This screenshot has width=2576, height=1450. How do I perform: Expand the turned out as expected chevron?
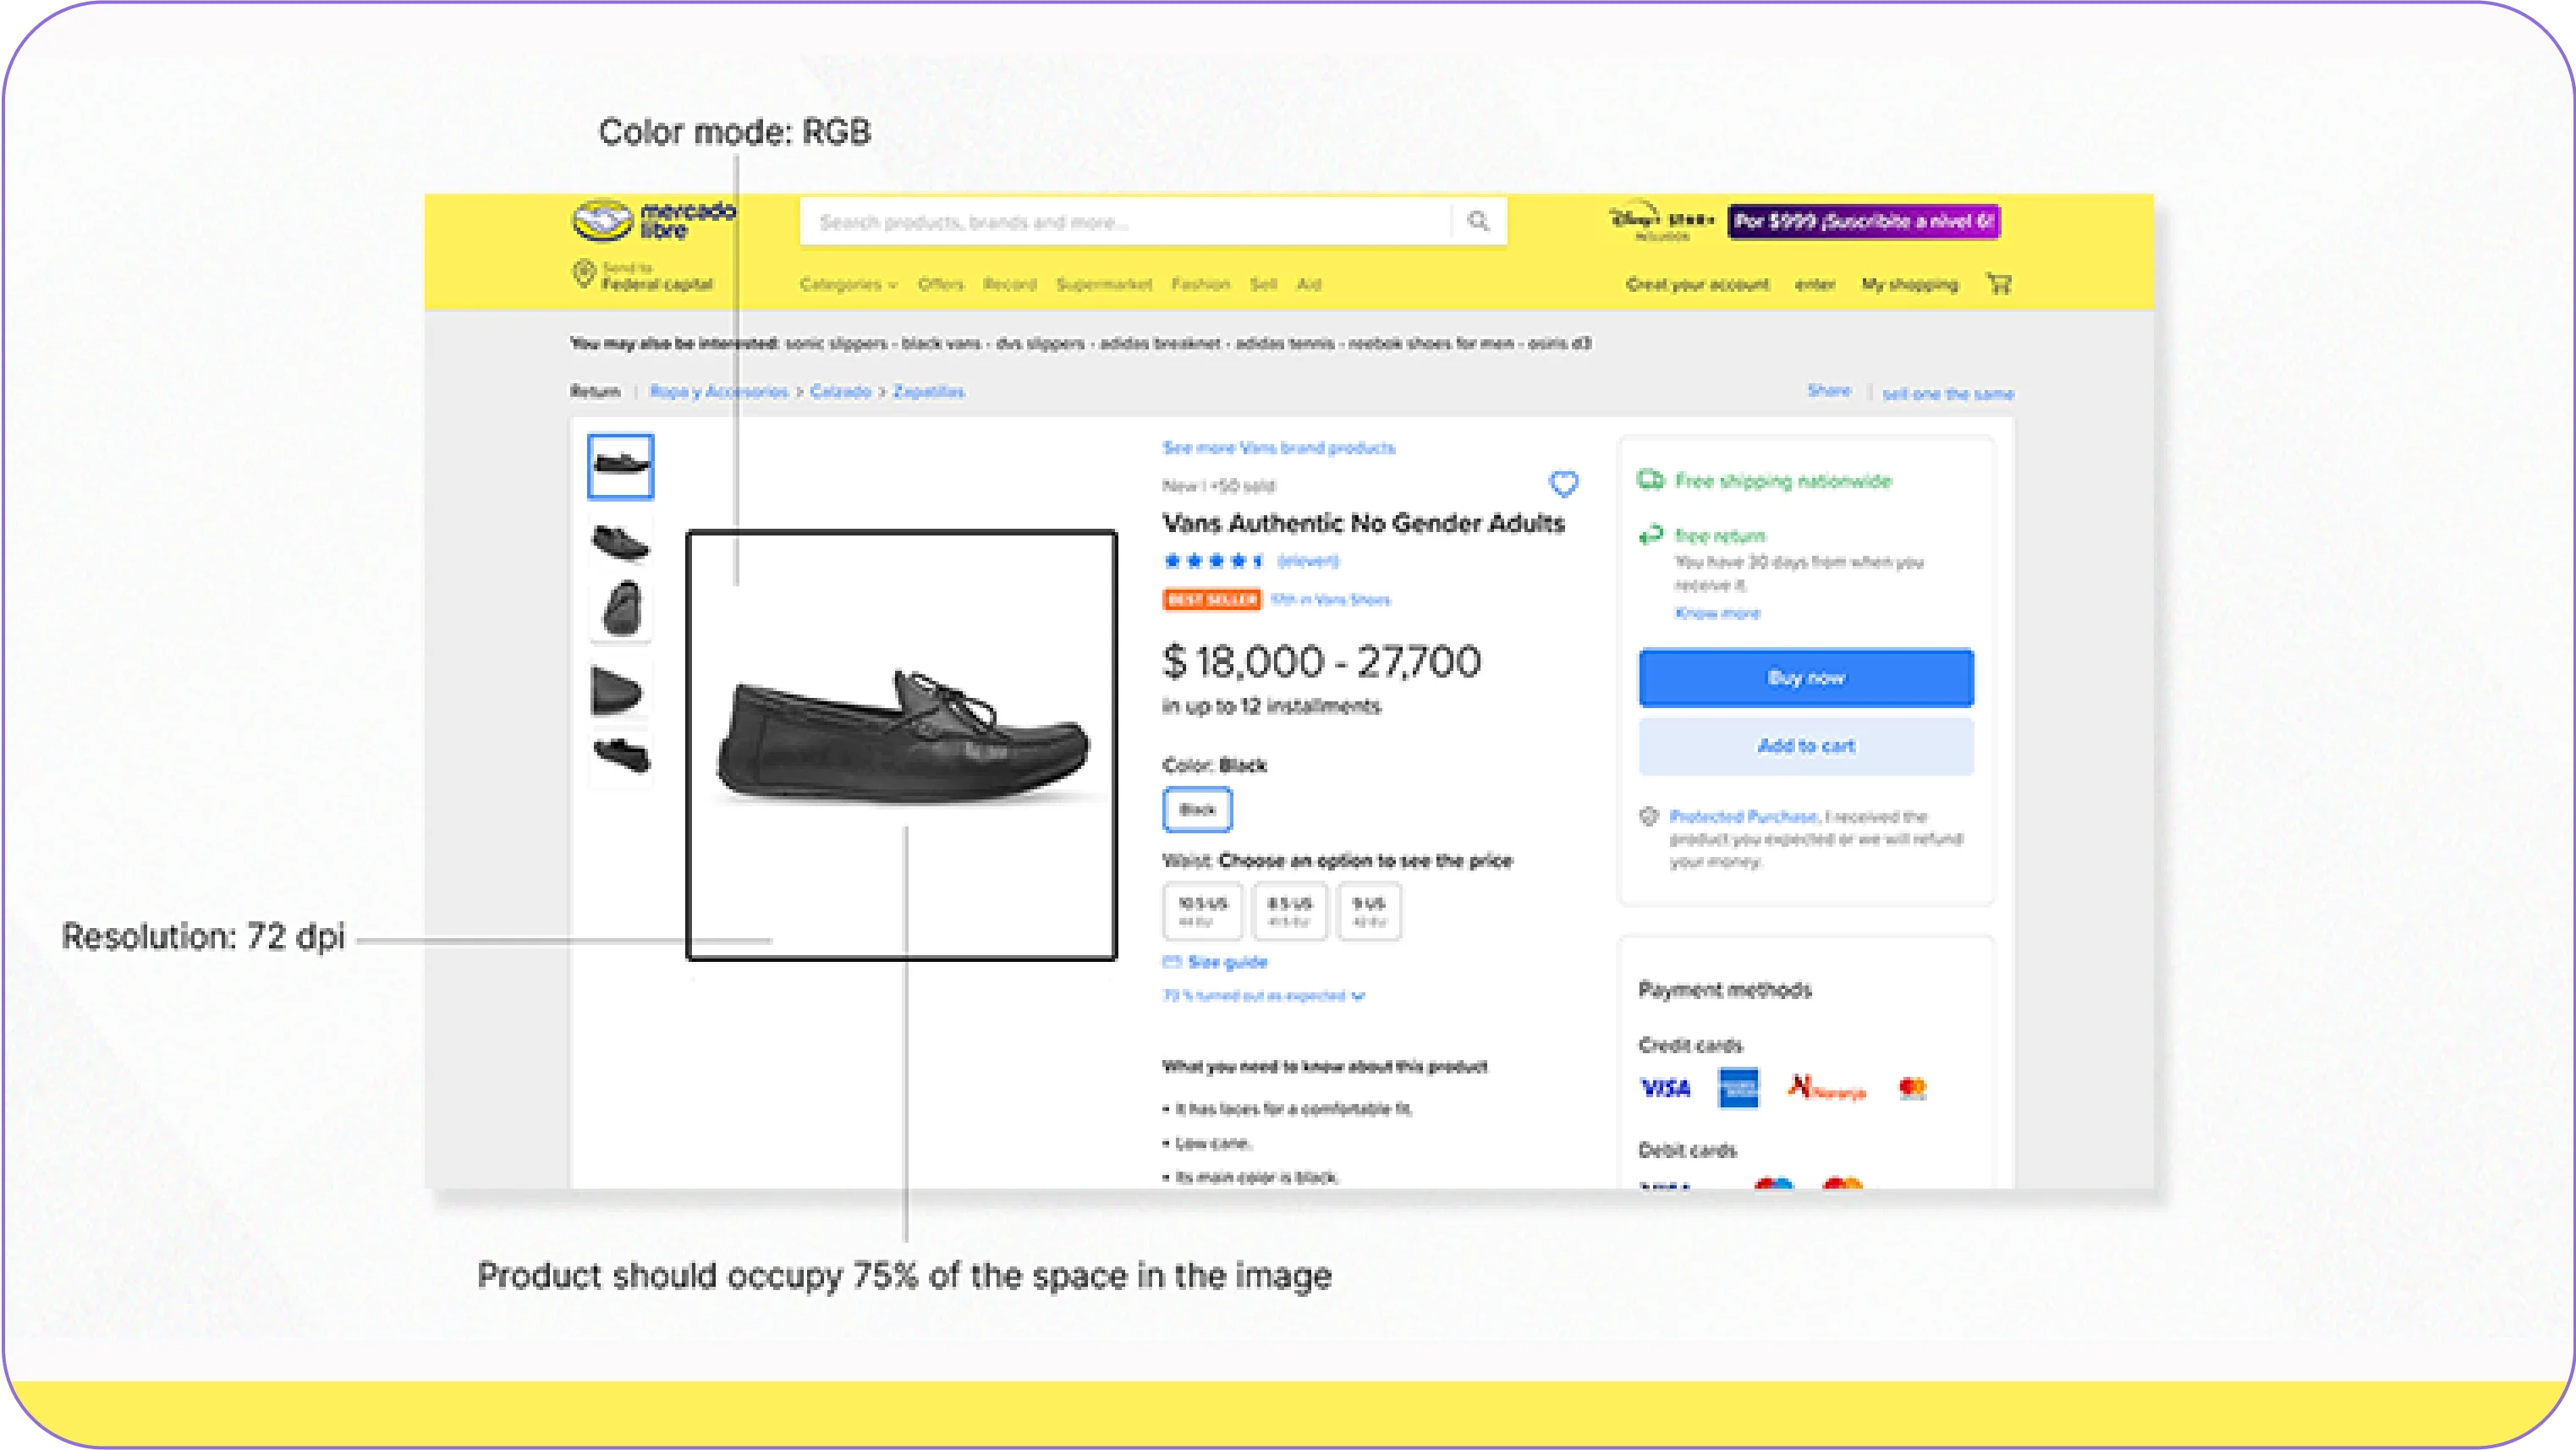click(x=1358, y=996)
